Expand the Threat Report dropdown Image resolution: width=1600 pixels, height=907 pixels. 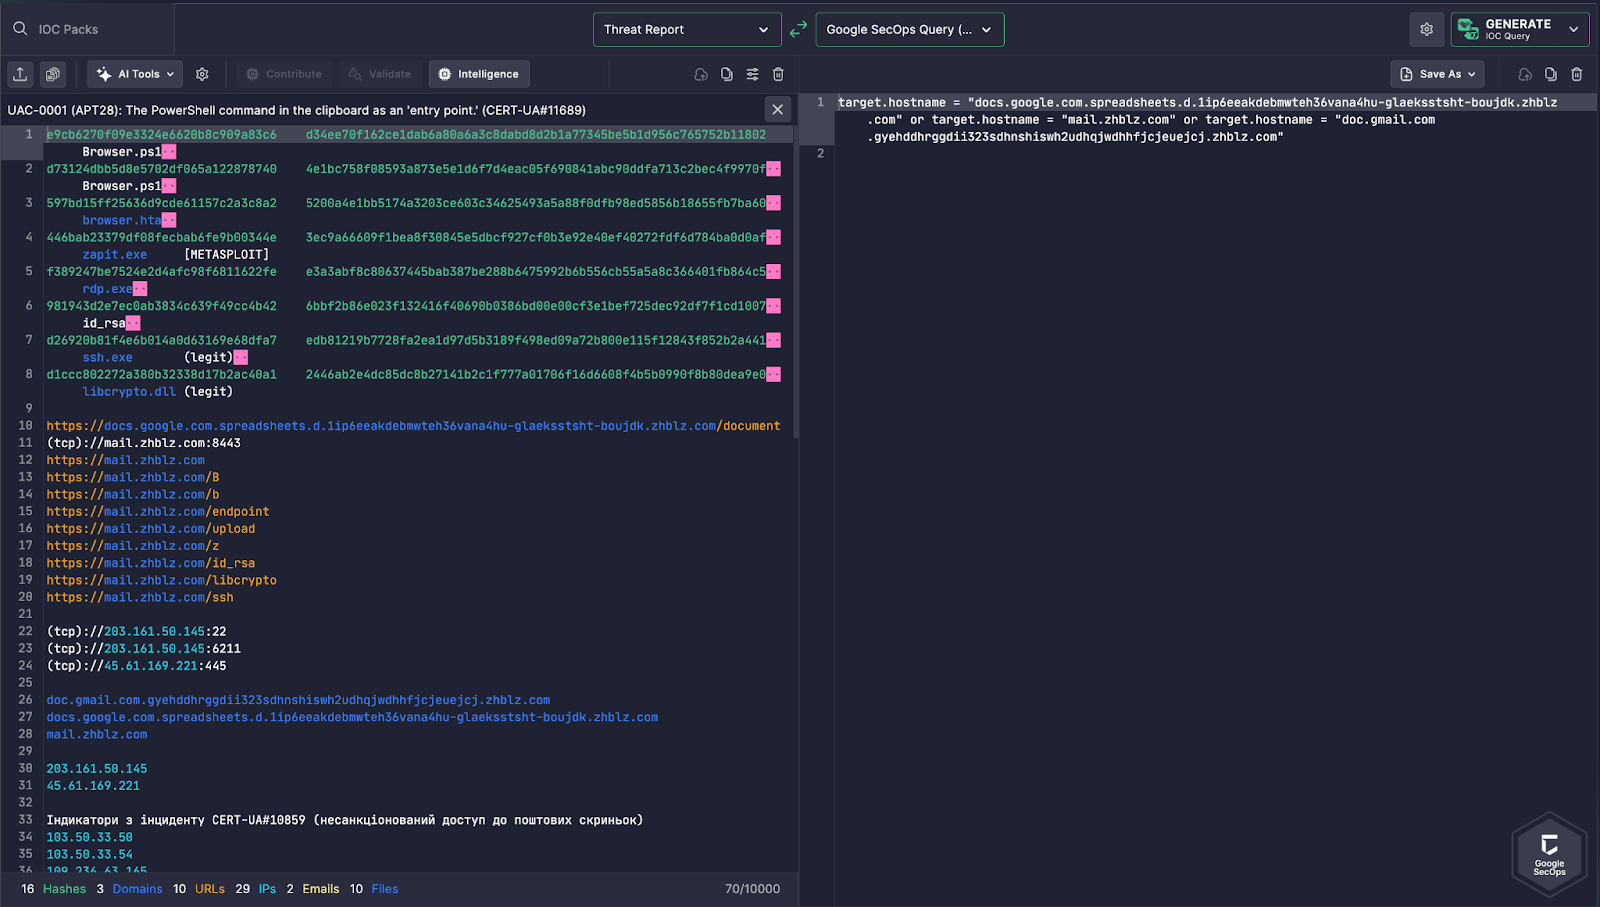[687, 30]
